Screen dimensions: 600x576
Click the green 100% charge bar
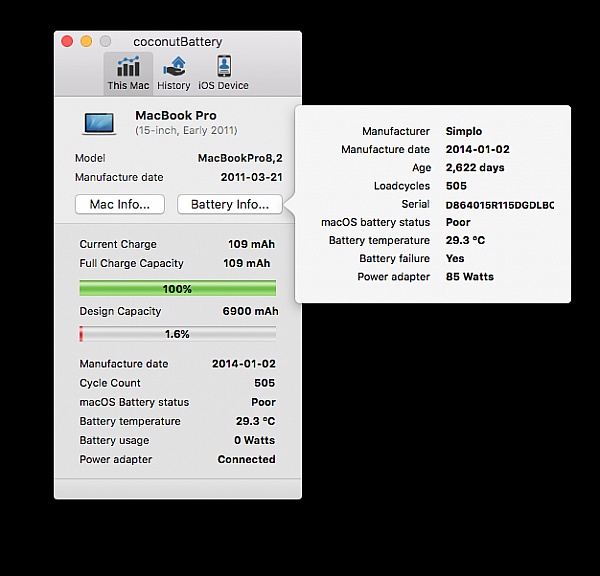177,288
